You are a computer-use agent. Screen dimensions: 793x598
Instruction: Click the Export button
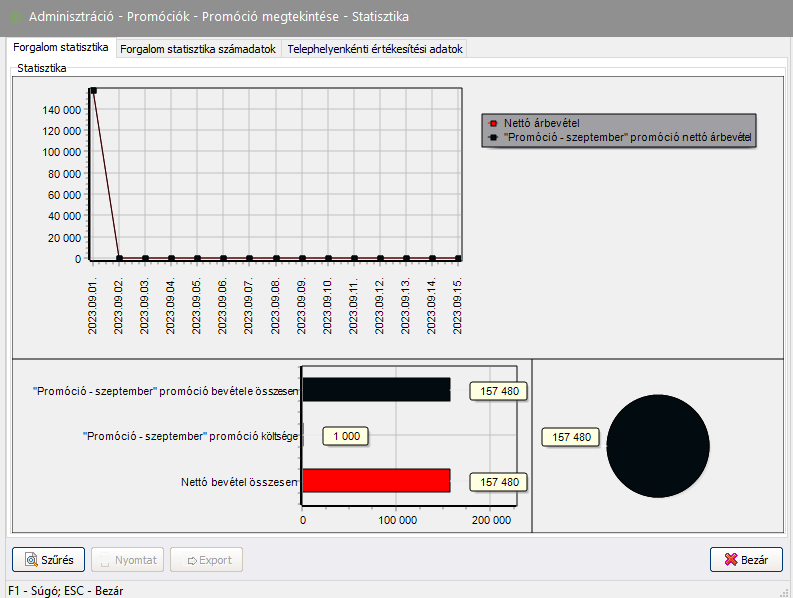(208, 560)
